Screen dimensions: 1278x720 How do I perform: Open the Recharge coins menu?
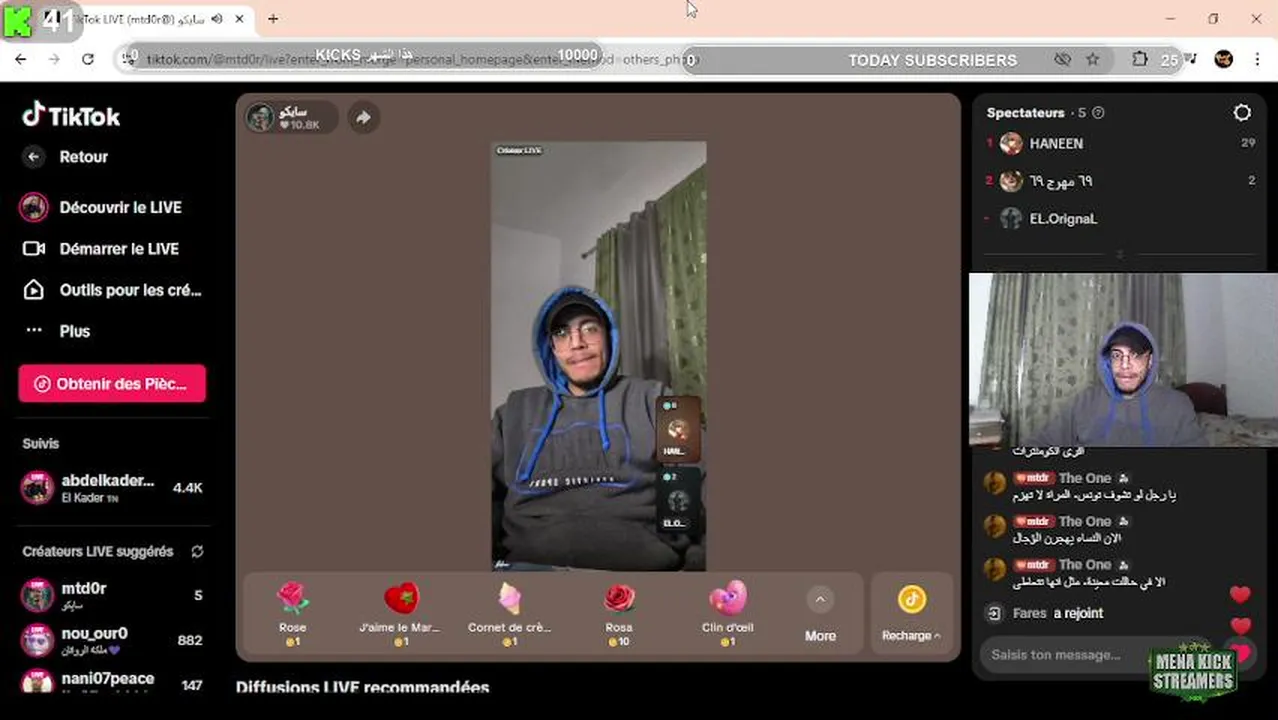(911, 614)
